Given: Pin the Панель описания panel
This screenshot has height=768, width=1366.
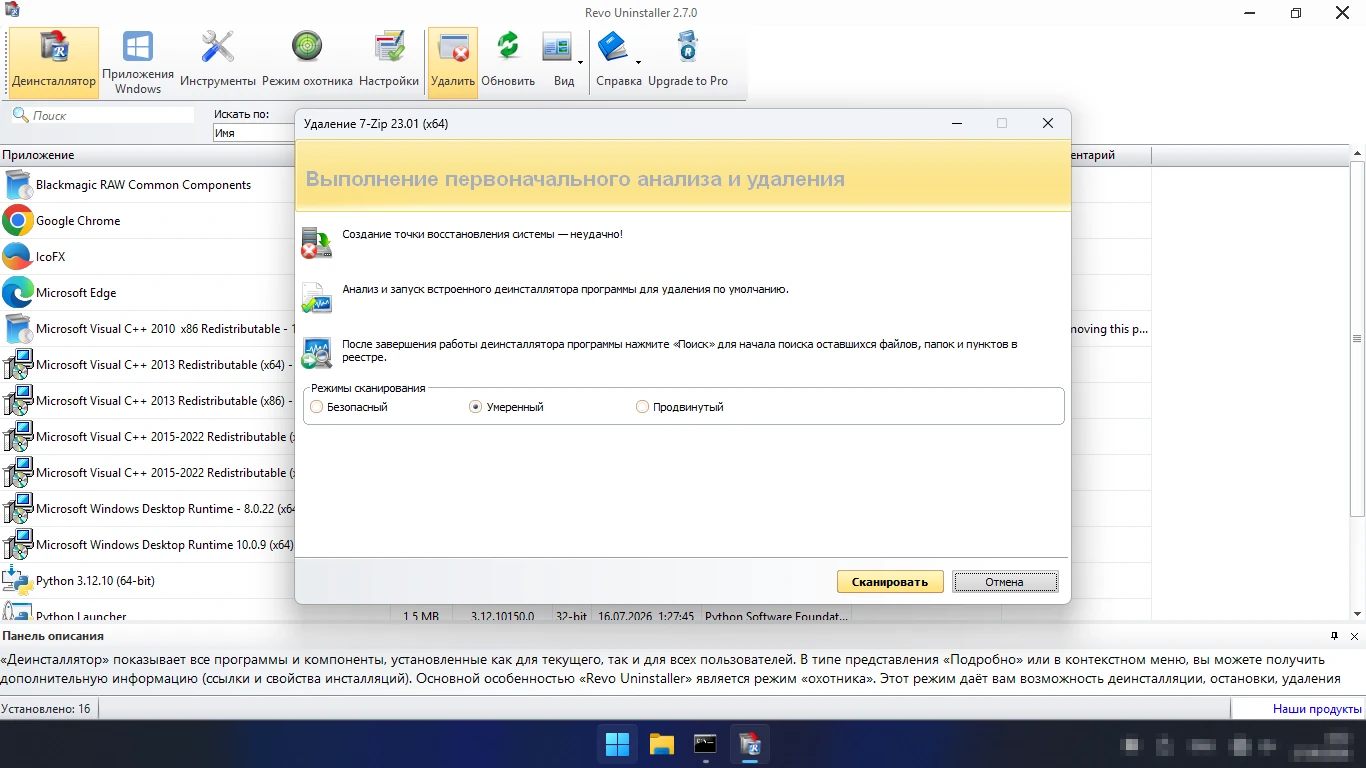Looking at the screenshot, I should (x=1334, y=636).
